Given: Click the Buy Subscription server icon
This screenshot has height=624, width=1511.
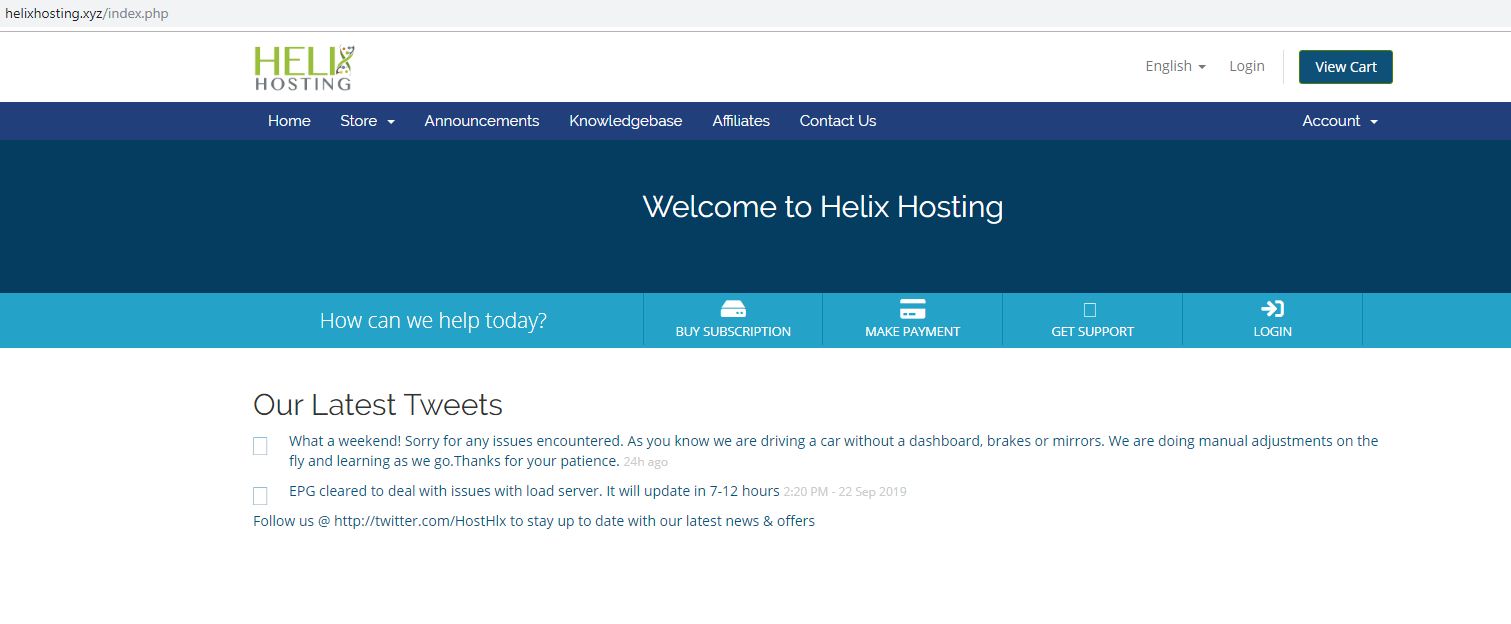Looking at the screenshot, I should 733,309.
